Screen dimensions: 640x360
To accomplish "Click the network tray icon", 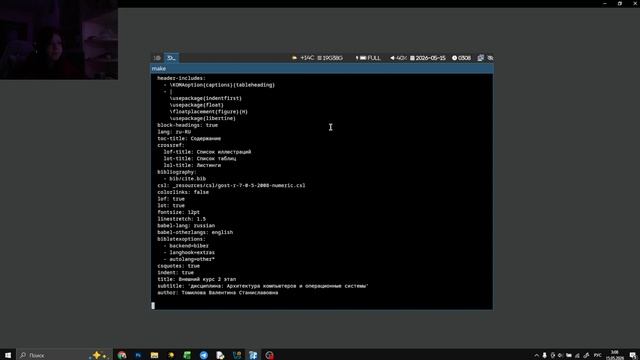I will tap(577, 356).
